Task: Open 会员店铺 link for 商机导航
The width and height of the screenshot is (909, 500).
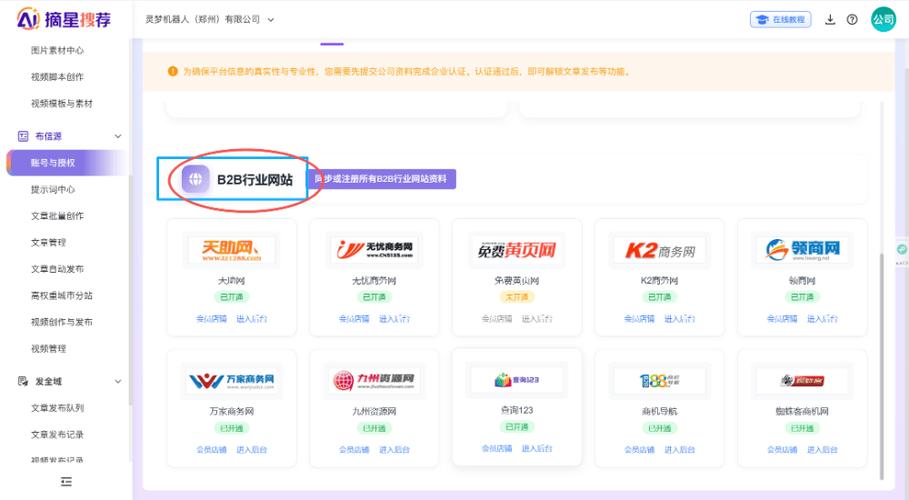Action: (639, 450)
